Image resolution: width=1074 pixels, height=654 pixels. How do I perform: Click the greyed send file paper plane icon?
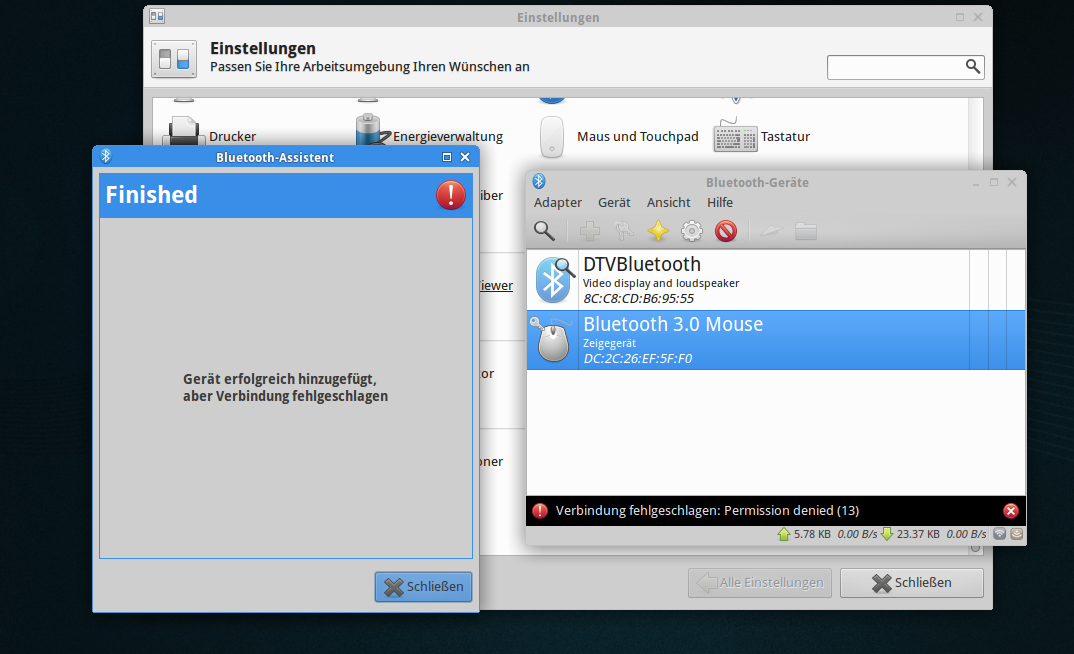(771, 231)
